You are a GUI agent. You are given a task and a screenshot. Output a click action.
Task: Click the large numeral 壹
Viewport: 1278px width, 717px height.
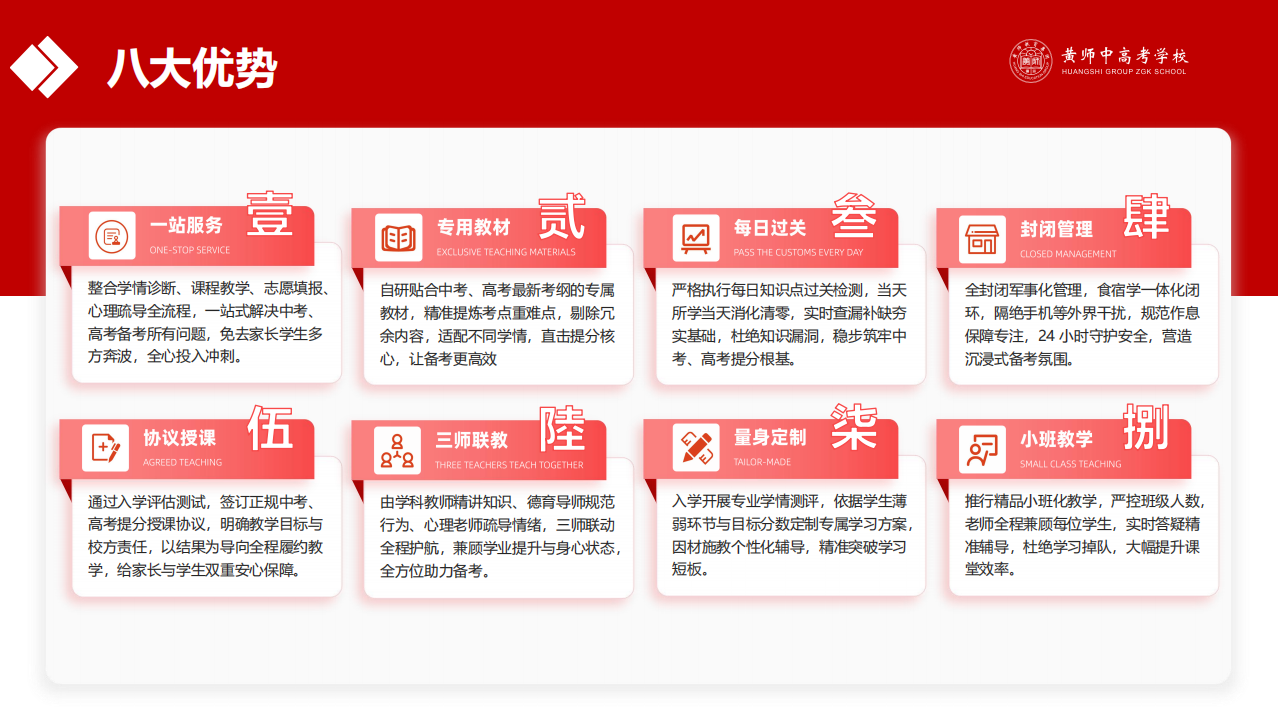(270, 213)
